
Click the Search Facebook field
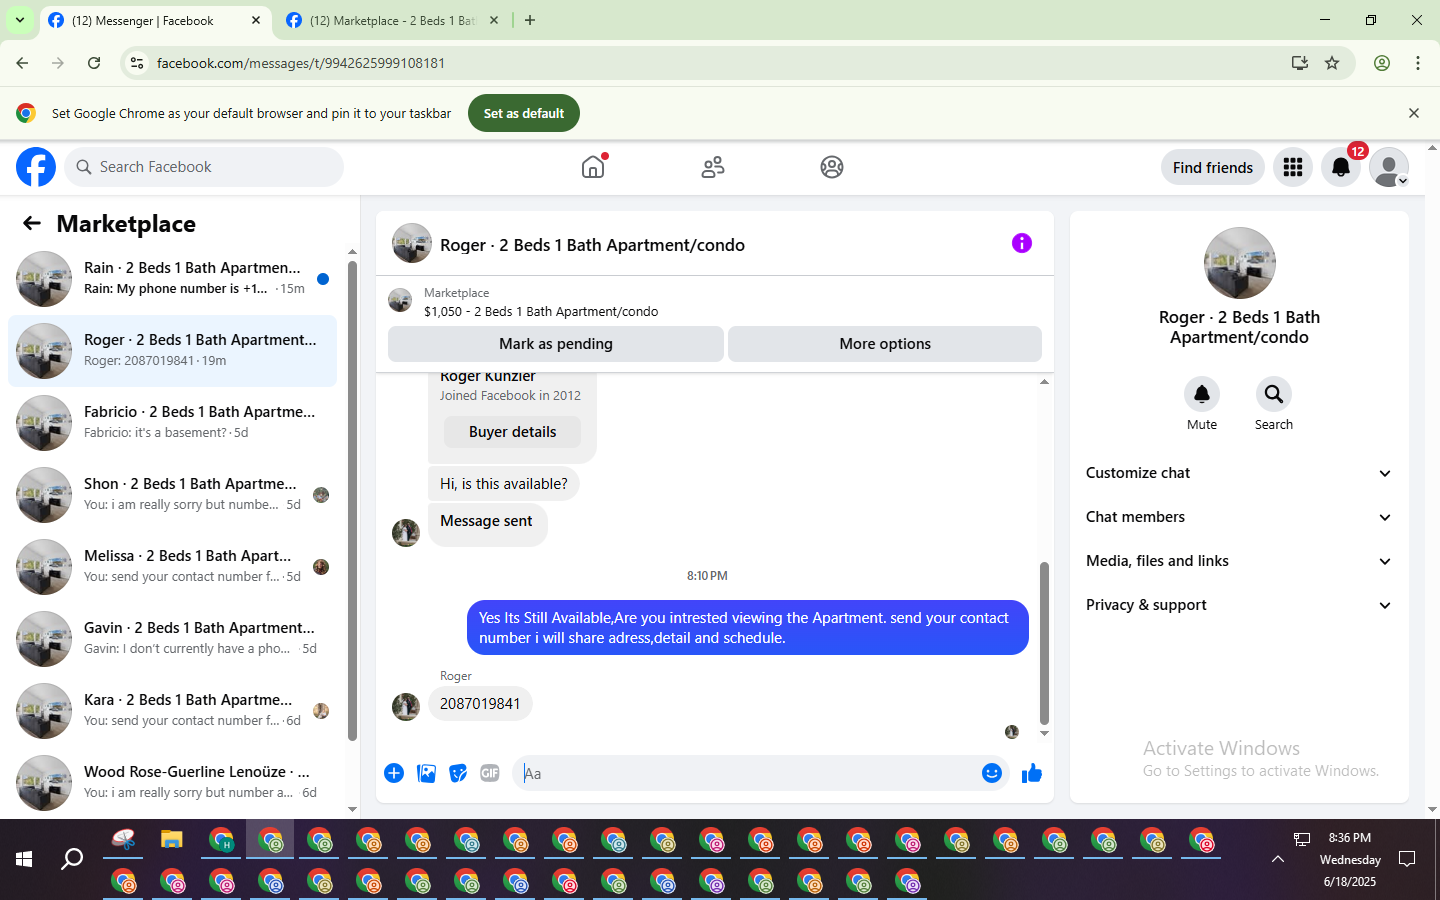coord(204,167)
